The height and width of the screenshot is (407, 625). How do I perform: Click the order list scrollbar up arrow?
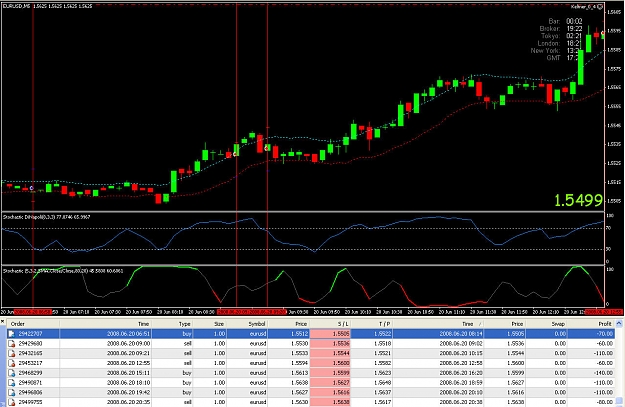(619, 324)
